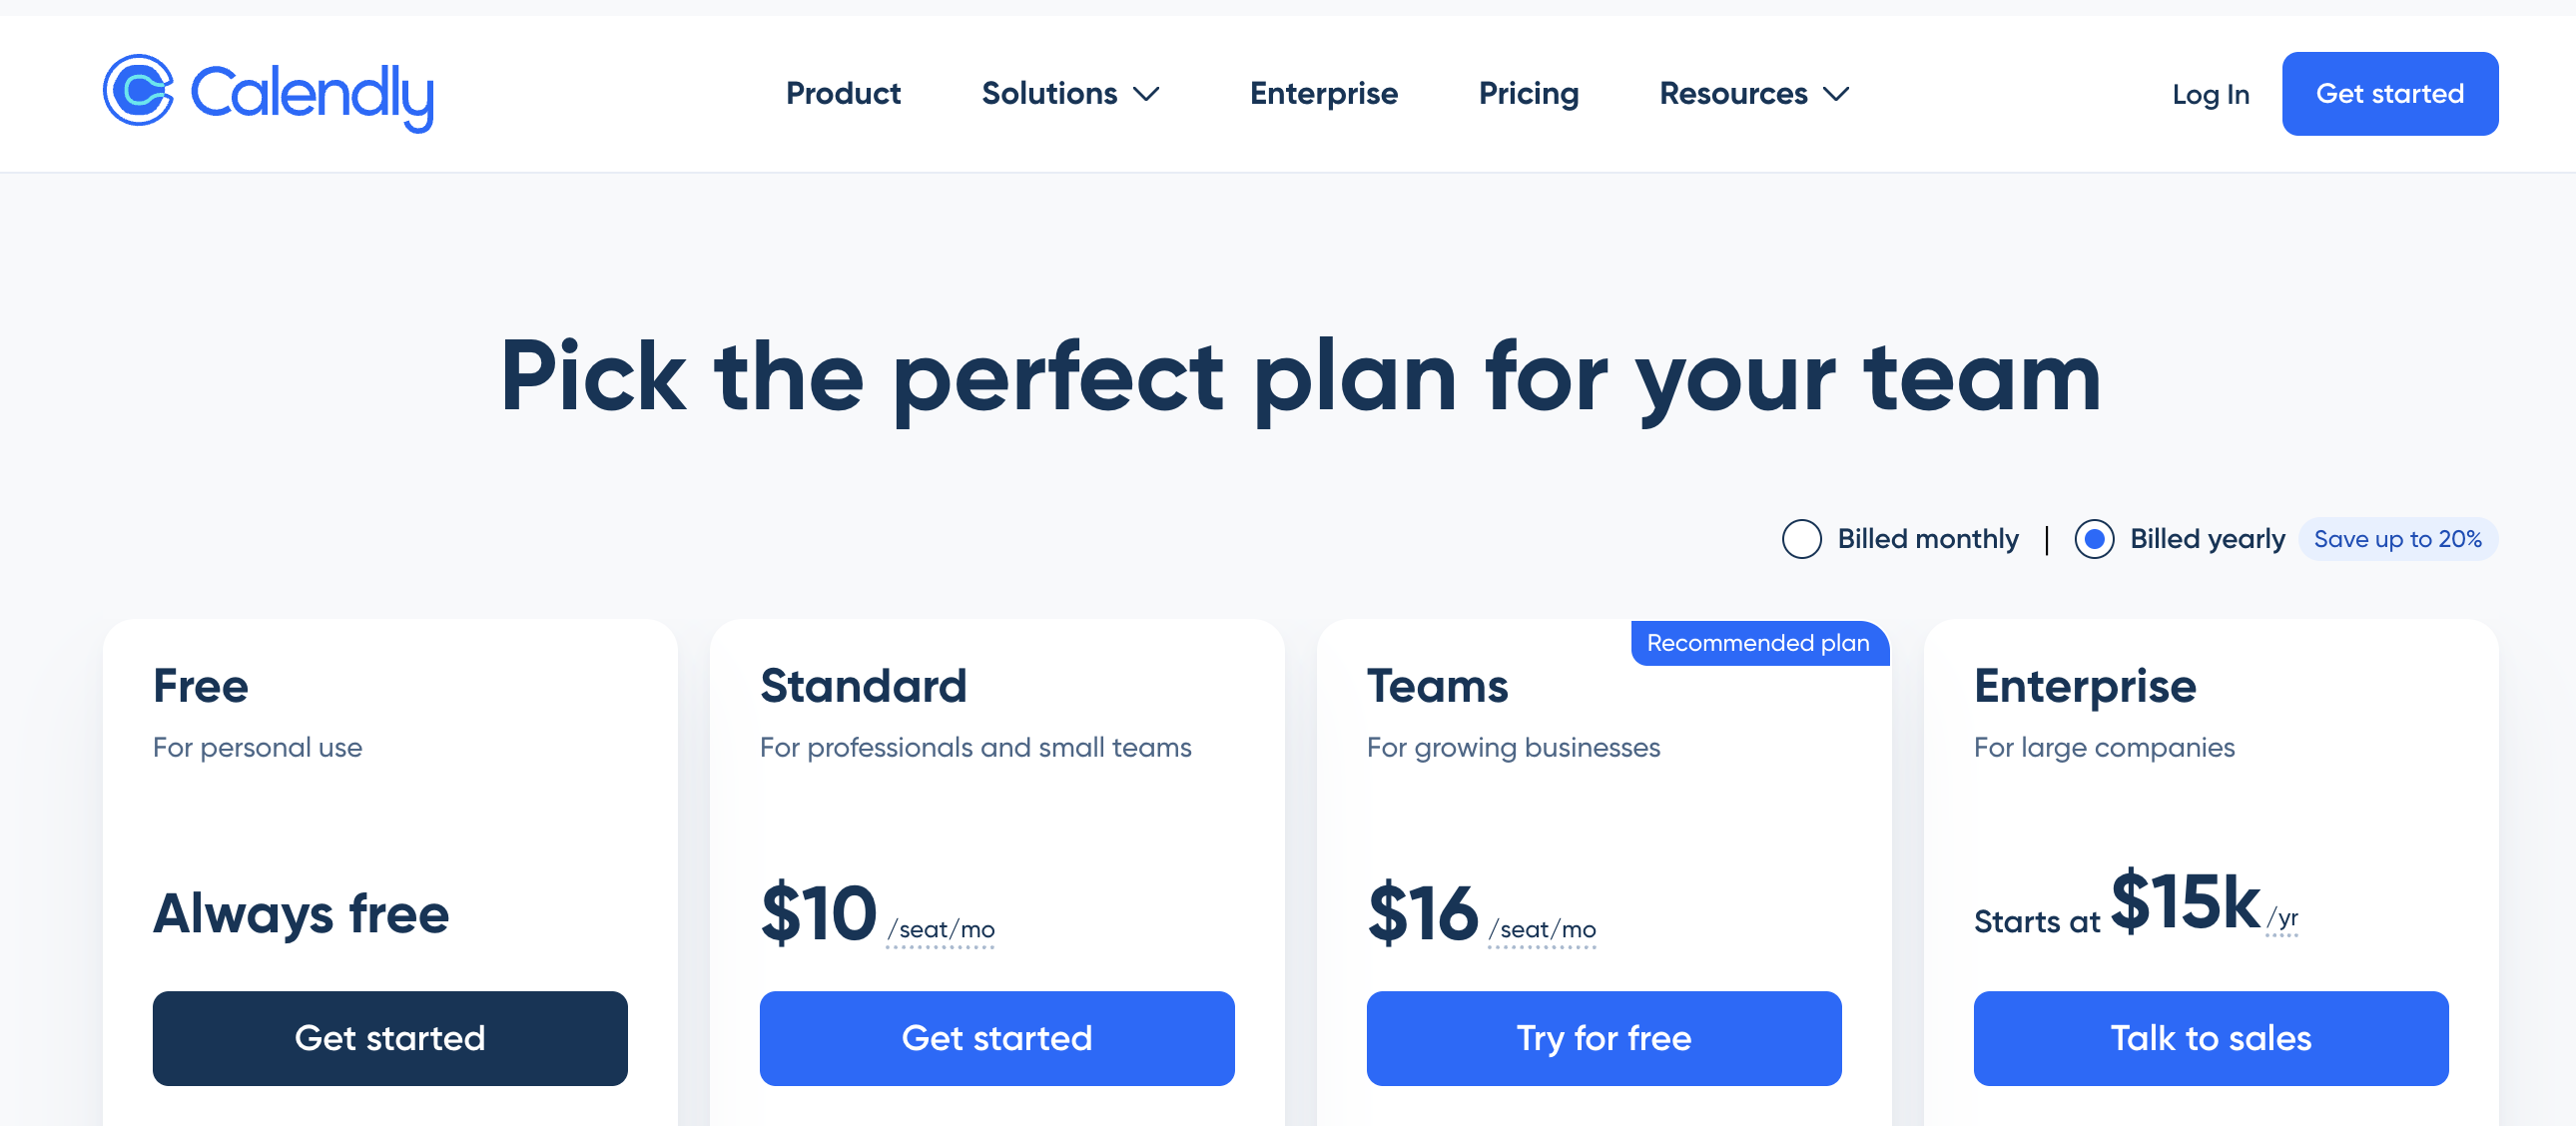Image resolution: width=2576 pixels, height=1126 pixels.
Task: Click Talk to sales for Enterprise
Action: [2211, 1038]
